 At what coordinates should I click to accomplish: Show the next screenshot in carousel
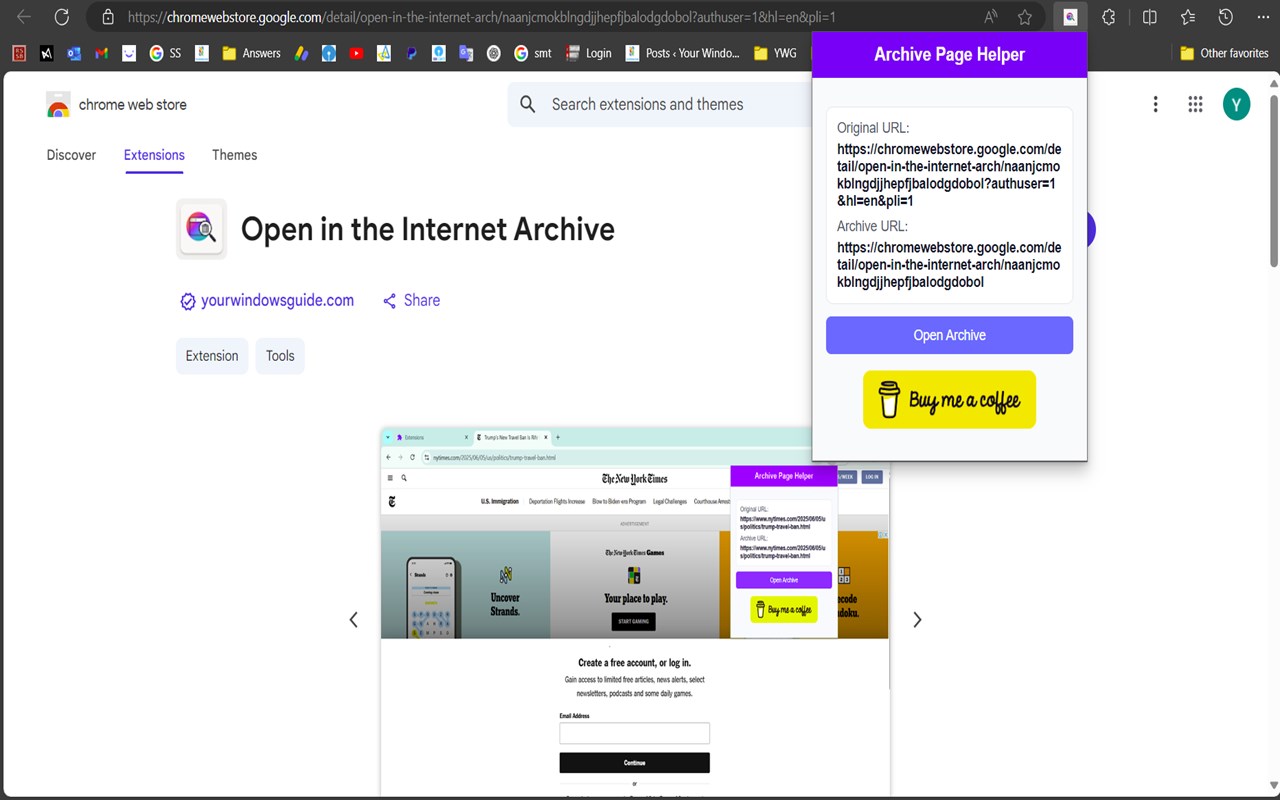(917, 620)
